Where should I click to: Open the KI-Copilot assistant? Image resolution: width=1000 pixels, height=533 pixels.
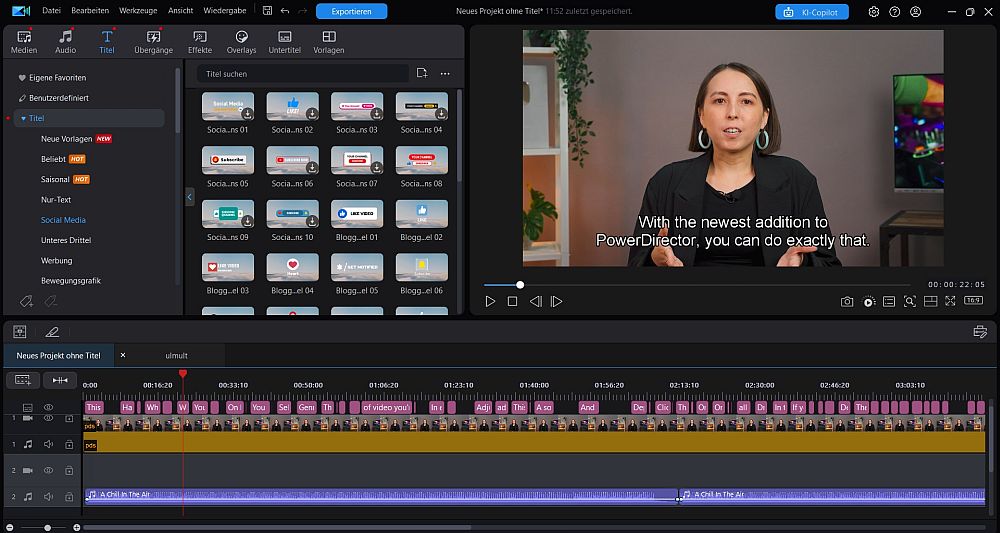pos(812,11)
